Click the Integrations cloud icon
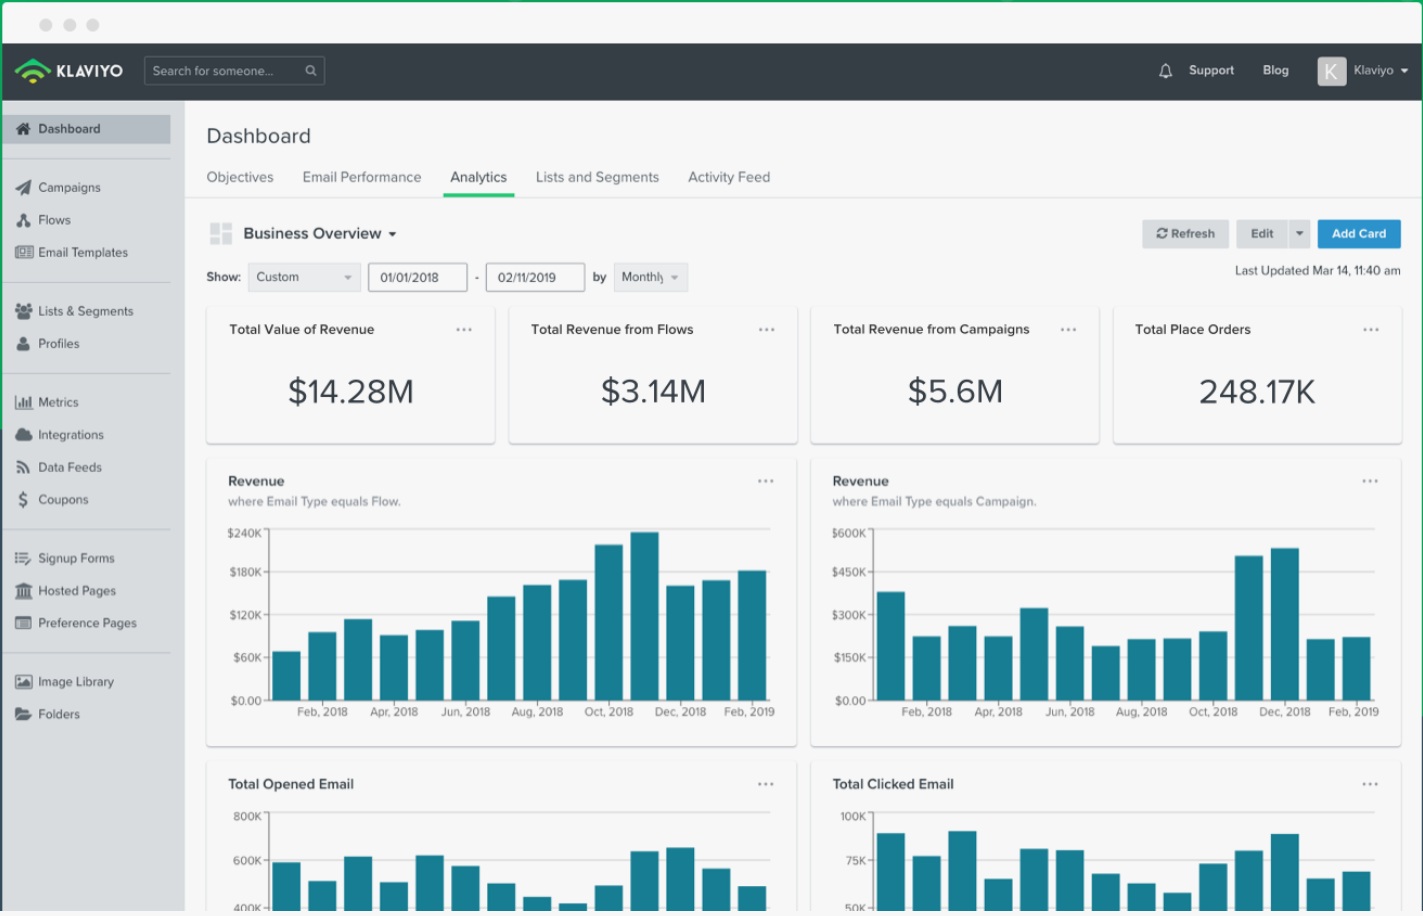 [x=23, y=435]
